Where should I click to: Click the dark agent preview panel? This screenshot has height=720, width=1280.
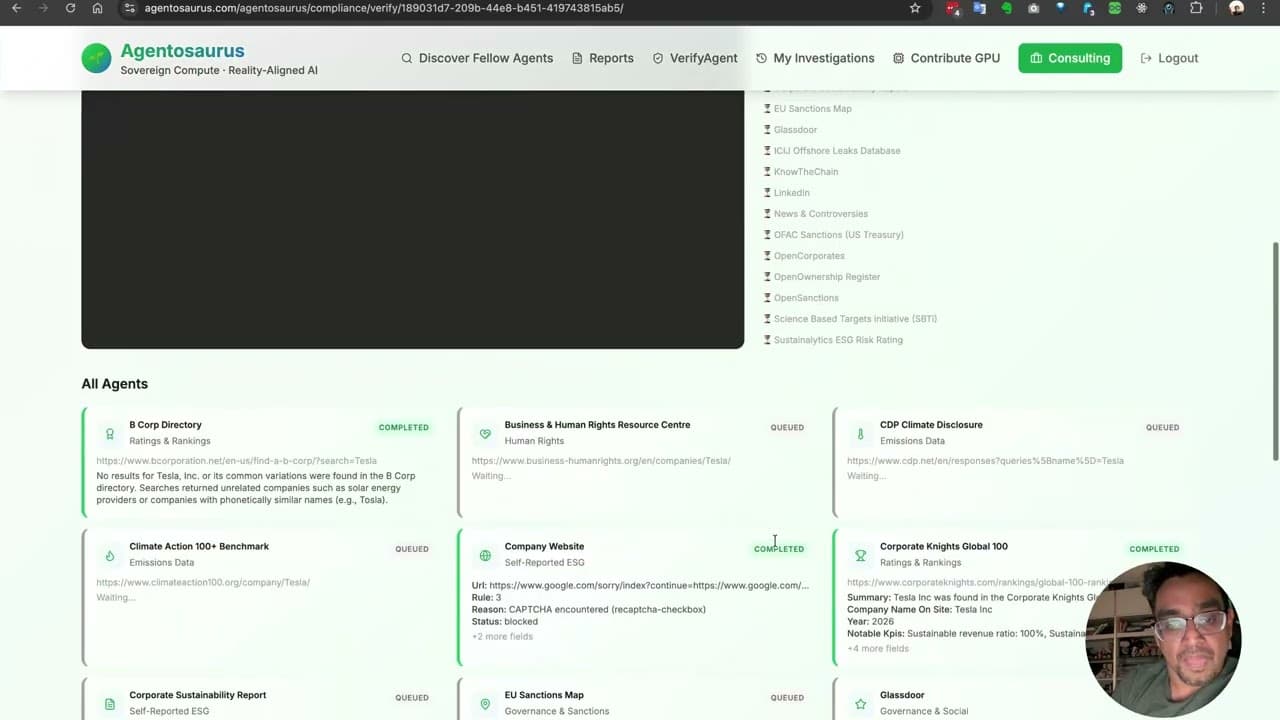pos(413,219)
